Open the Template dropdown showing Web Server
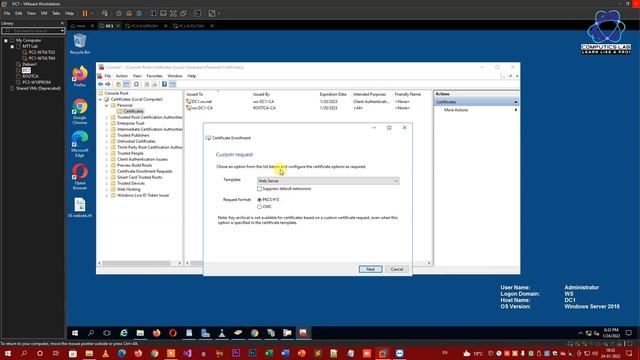 (328, 180)
